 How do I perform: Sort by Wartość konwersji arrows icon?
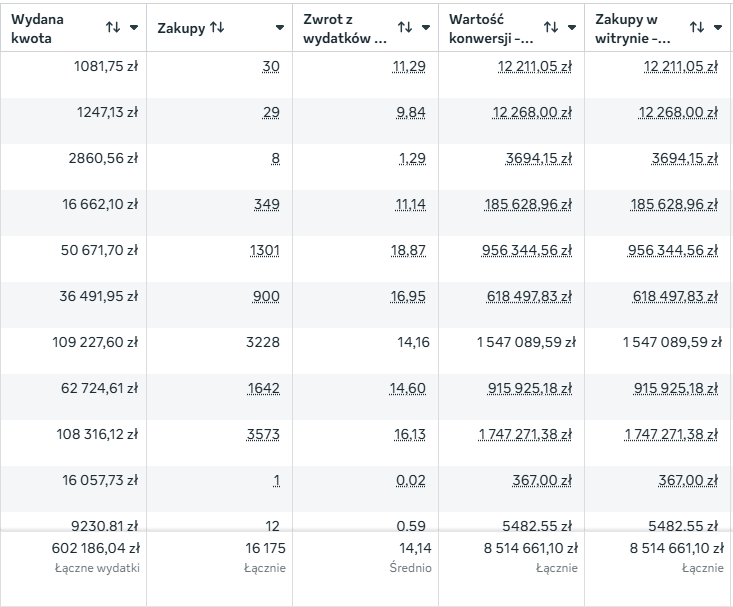(551, 27)
